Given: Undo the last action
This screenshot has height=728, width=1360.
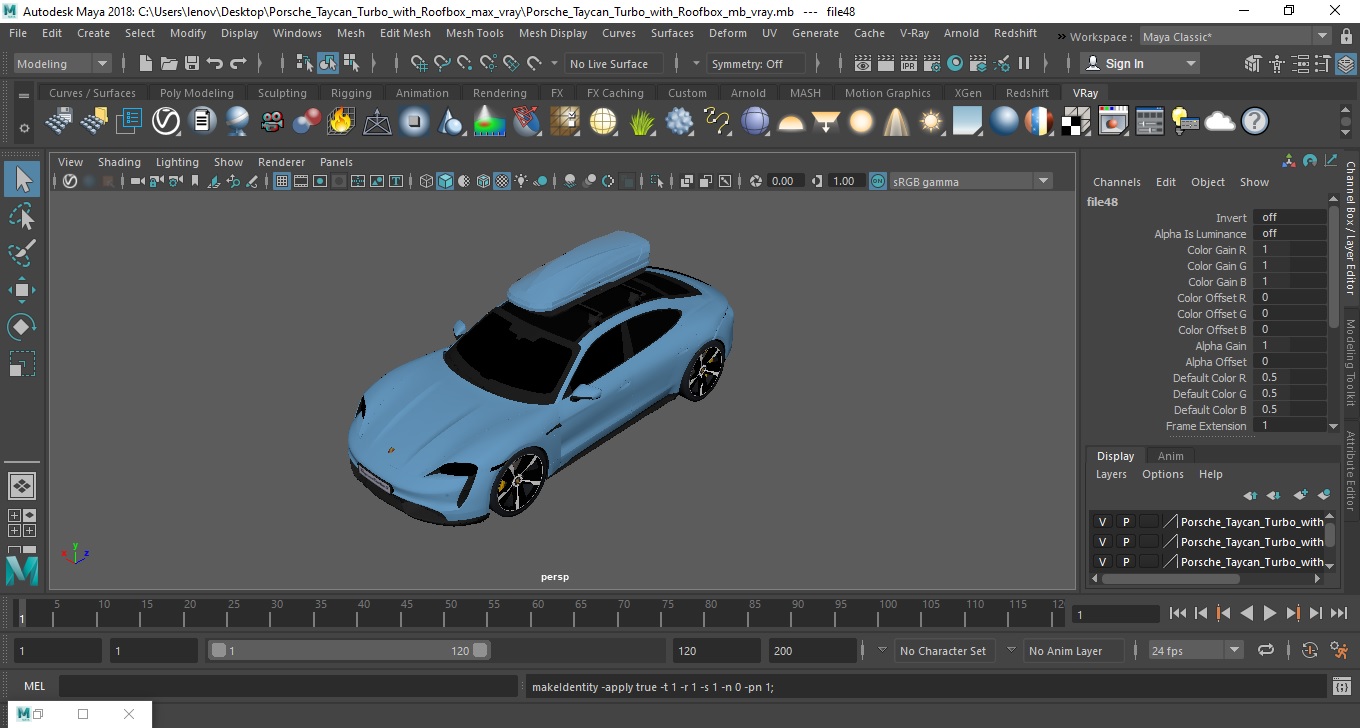Looking at the screenshot, I should pyautogui.click(x=215, y=63).
